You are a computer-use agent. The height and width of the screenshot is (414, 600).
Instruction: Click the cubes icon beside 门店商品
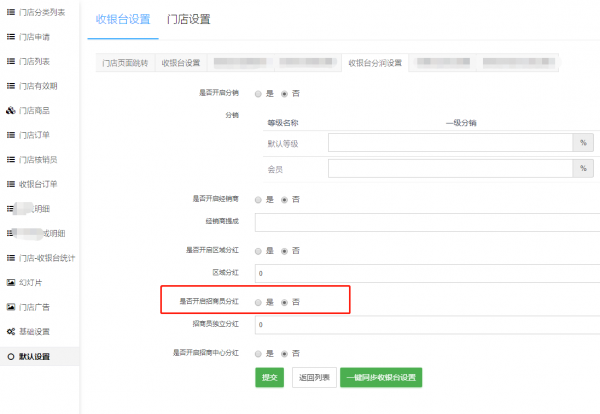coord(11,111)
